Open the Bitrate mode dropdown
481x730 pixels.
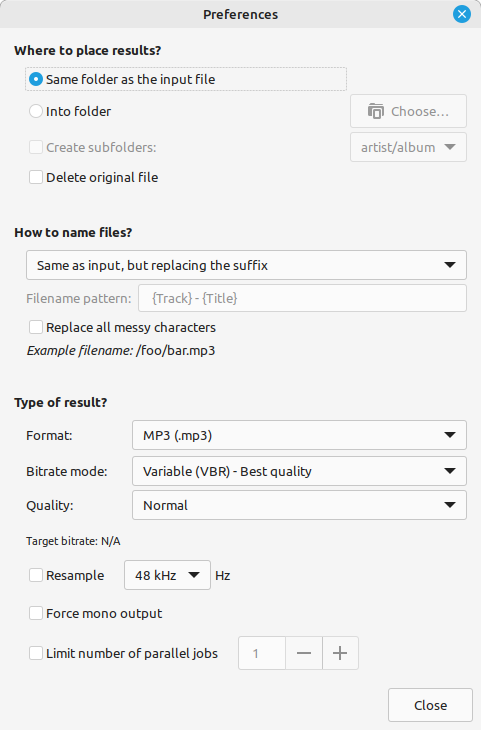click(299, 471)
